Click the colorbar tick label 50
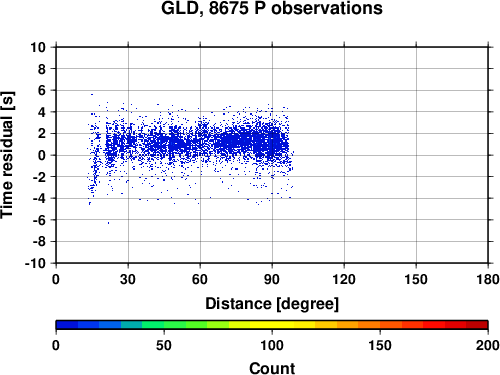Viewport: 500px width, 375px height. [164, 345]
